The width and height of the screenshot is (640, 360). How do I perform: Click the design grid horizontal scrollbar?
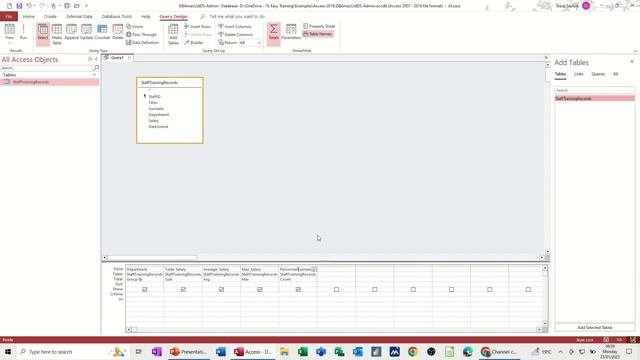pyautogui.click(x=333, y=329)
